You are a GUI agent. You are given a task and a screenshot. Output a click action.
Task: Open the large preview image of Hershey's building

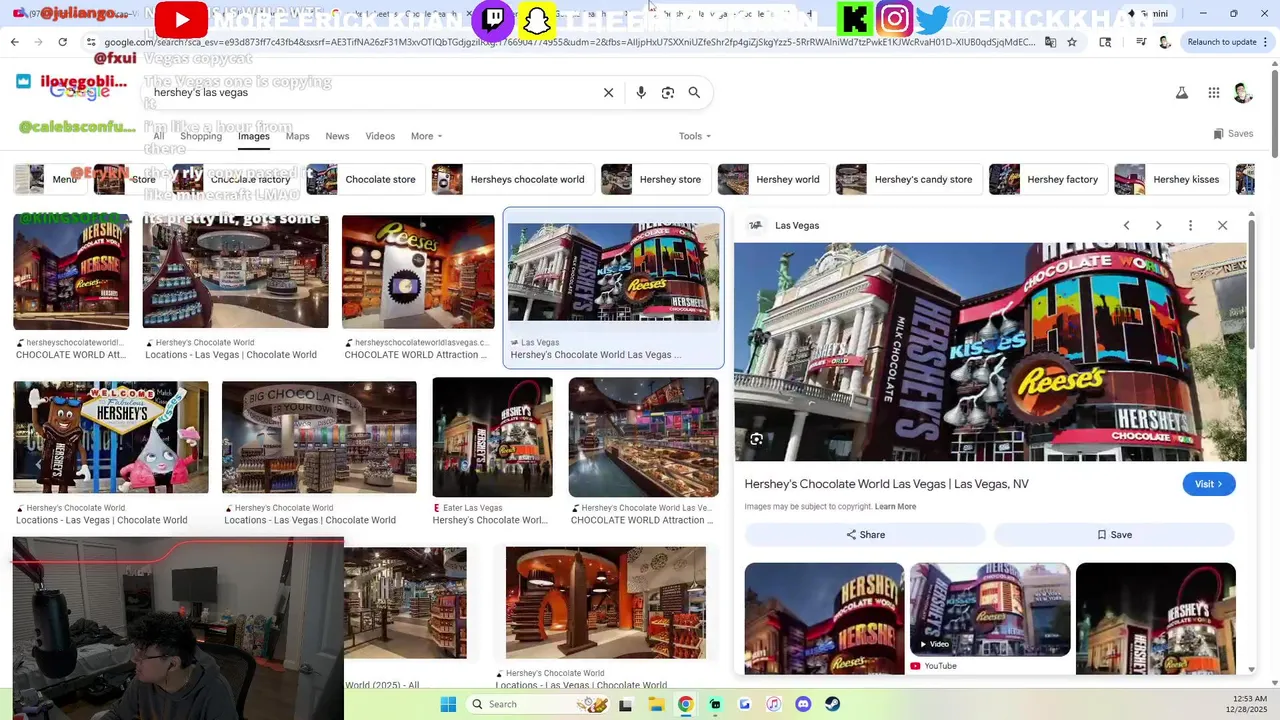click(990, 352)
